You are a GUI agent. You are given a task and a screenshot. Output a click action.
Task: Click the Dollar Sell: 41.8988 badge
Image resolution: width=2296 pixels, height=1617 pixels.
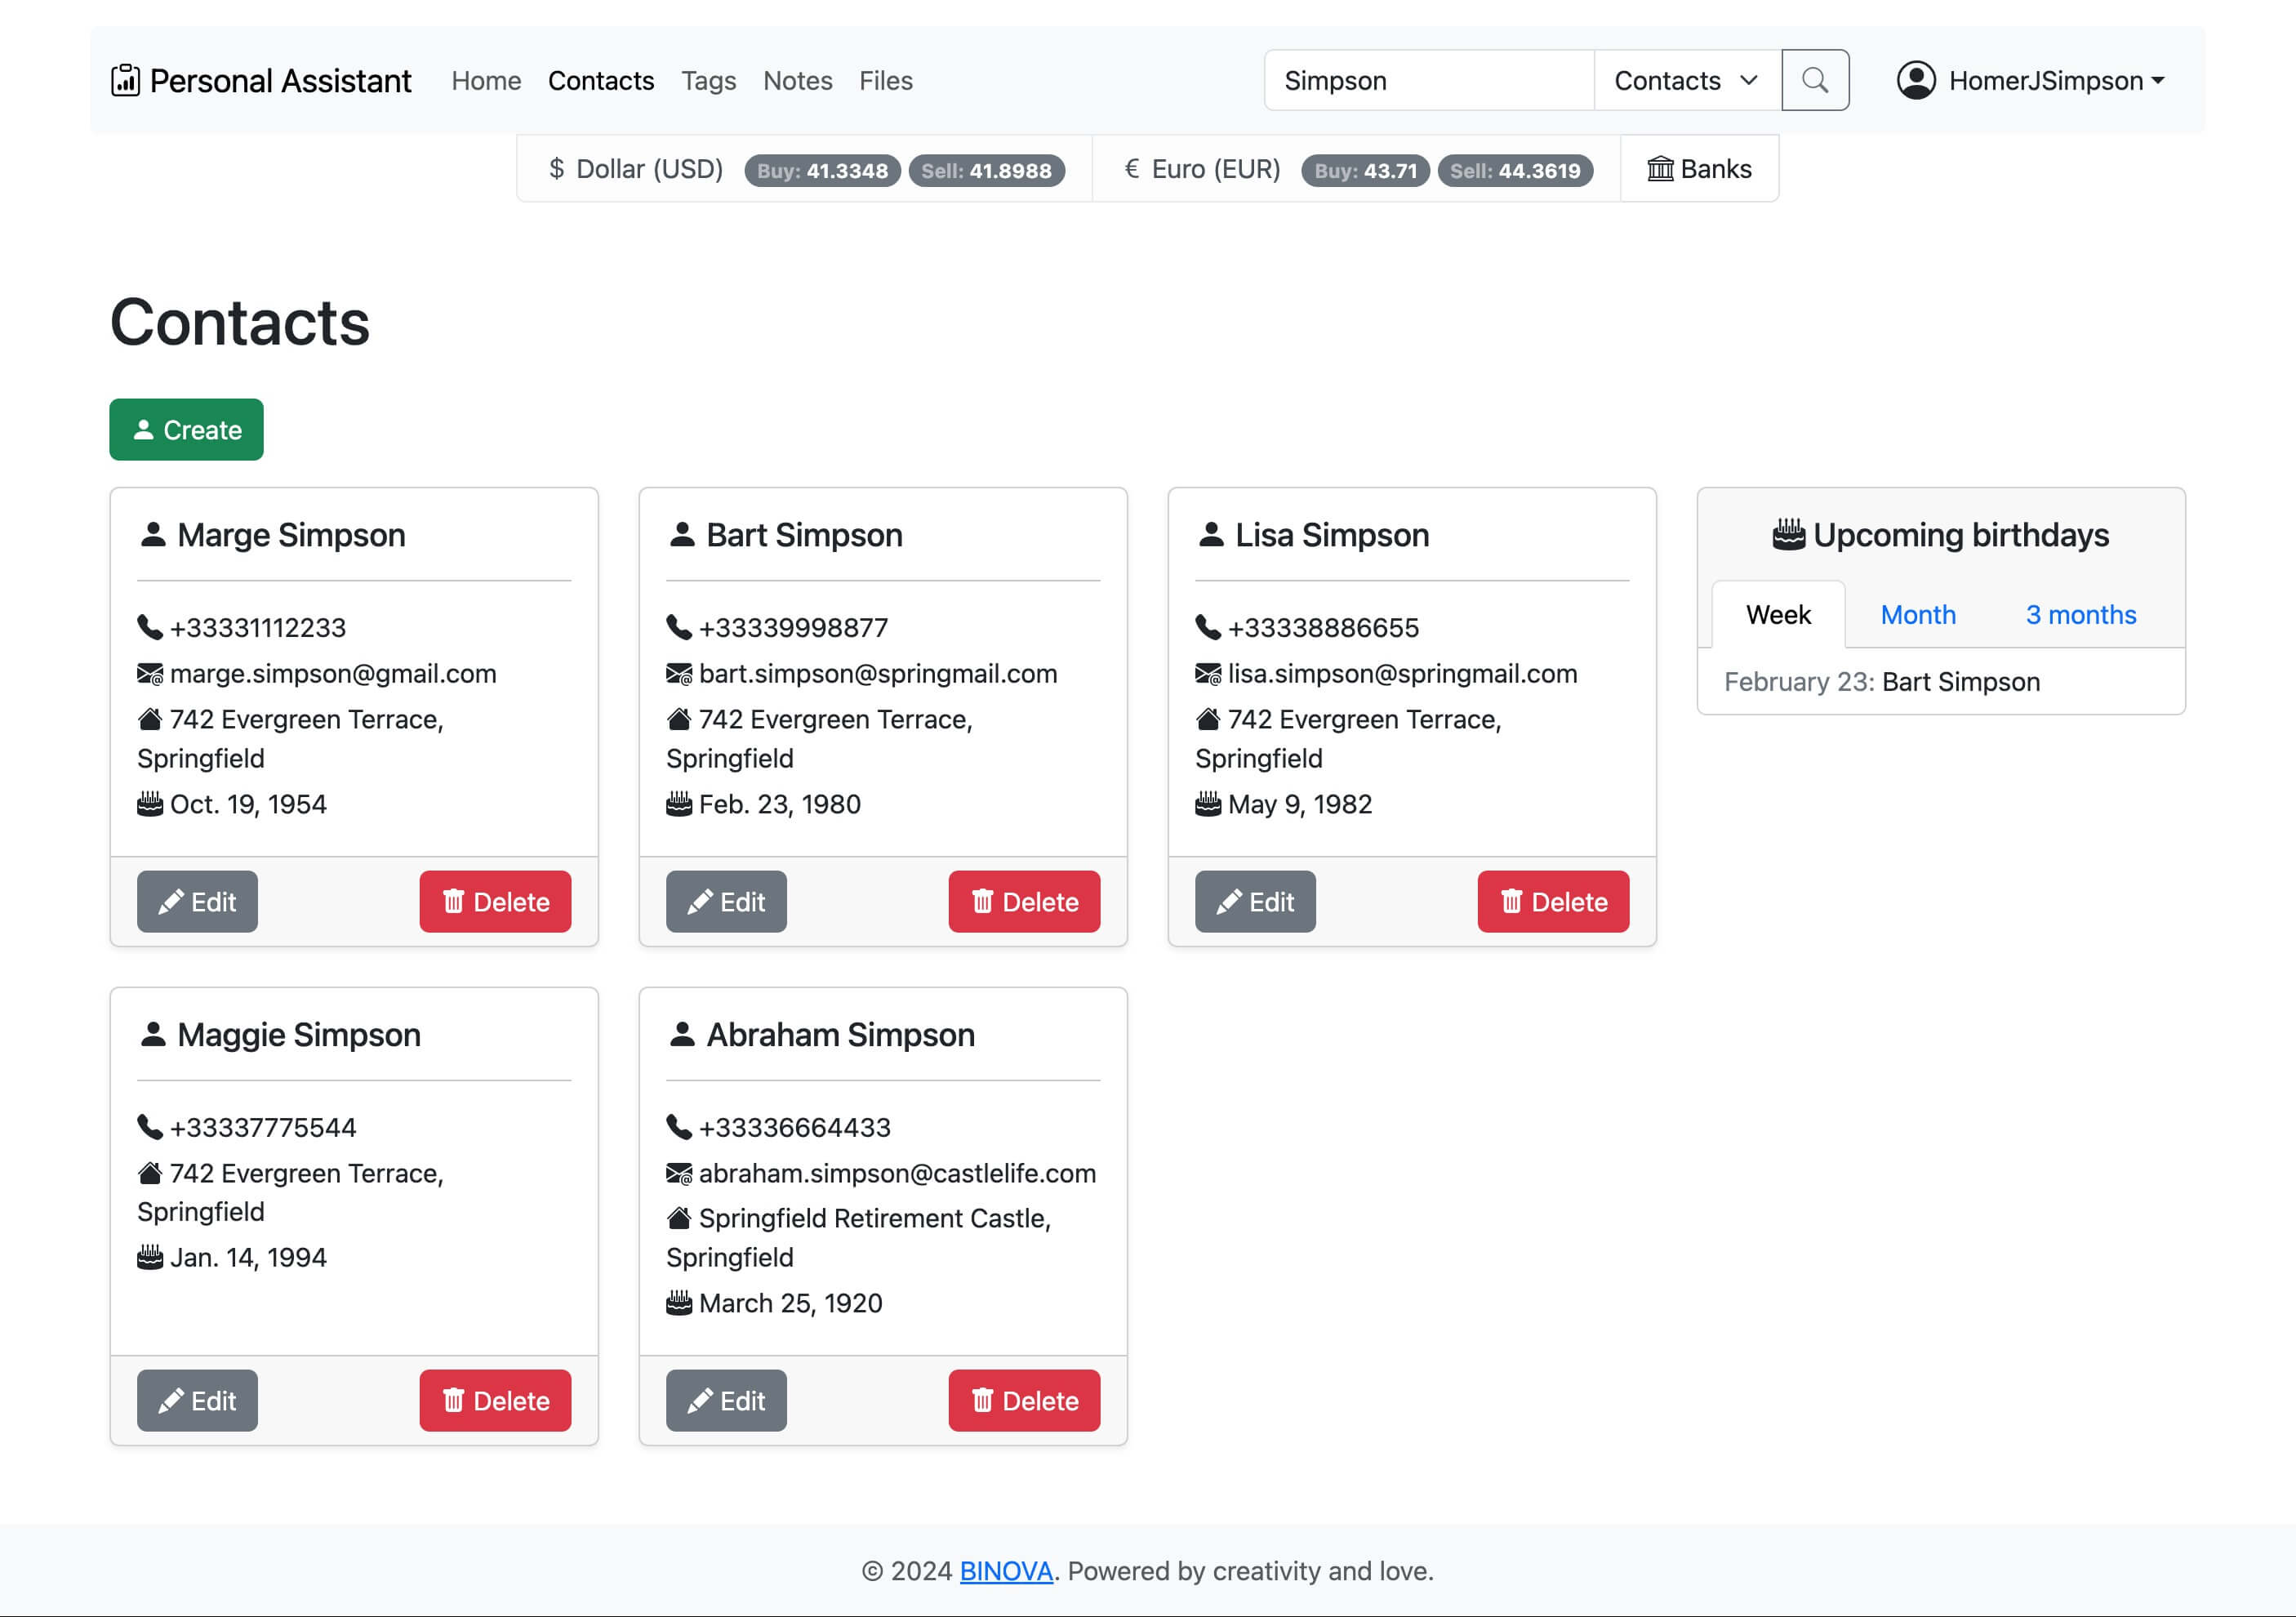pos(986,171)
